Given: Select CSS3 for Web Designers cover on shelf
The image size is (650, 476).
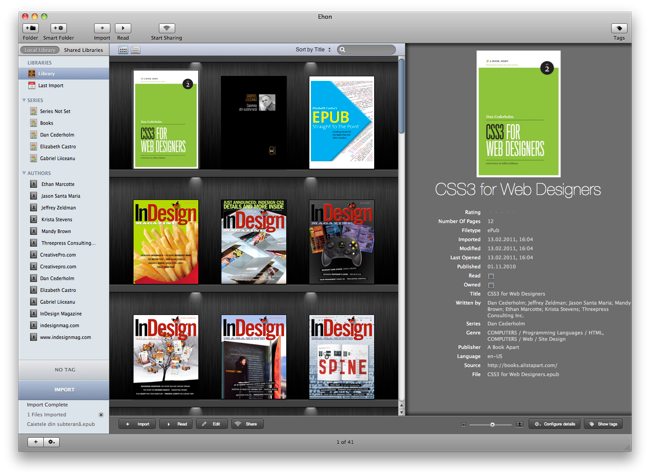Looking at the screenshot, I should 166,119.
